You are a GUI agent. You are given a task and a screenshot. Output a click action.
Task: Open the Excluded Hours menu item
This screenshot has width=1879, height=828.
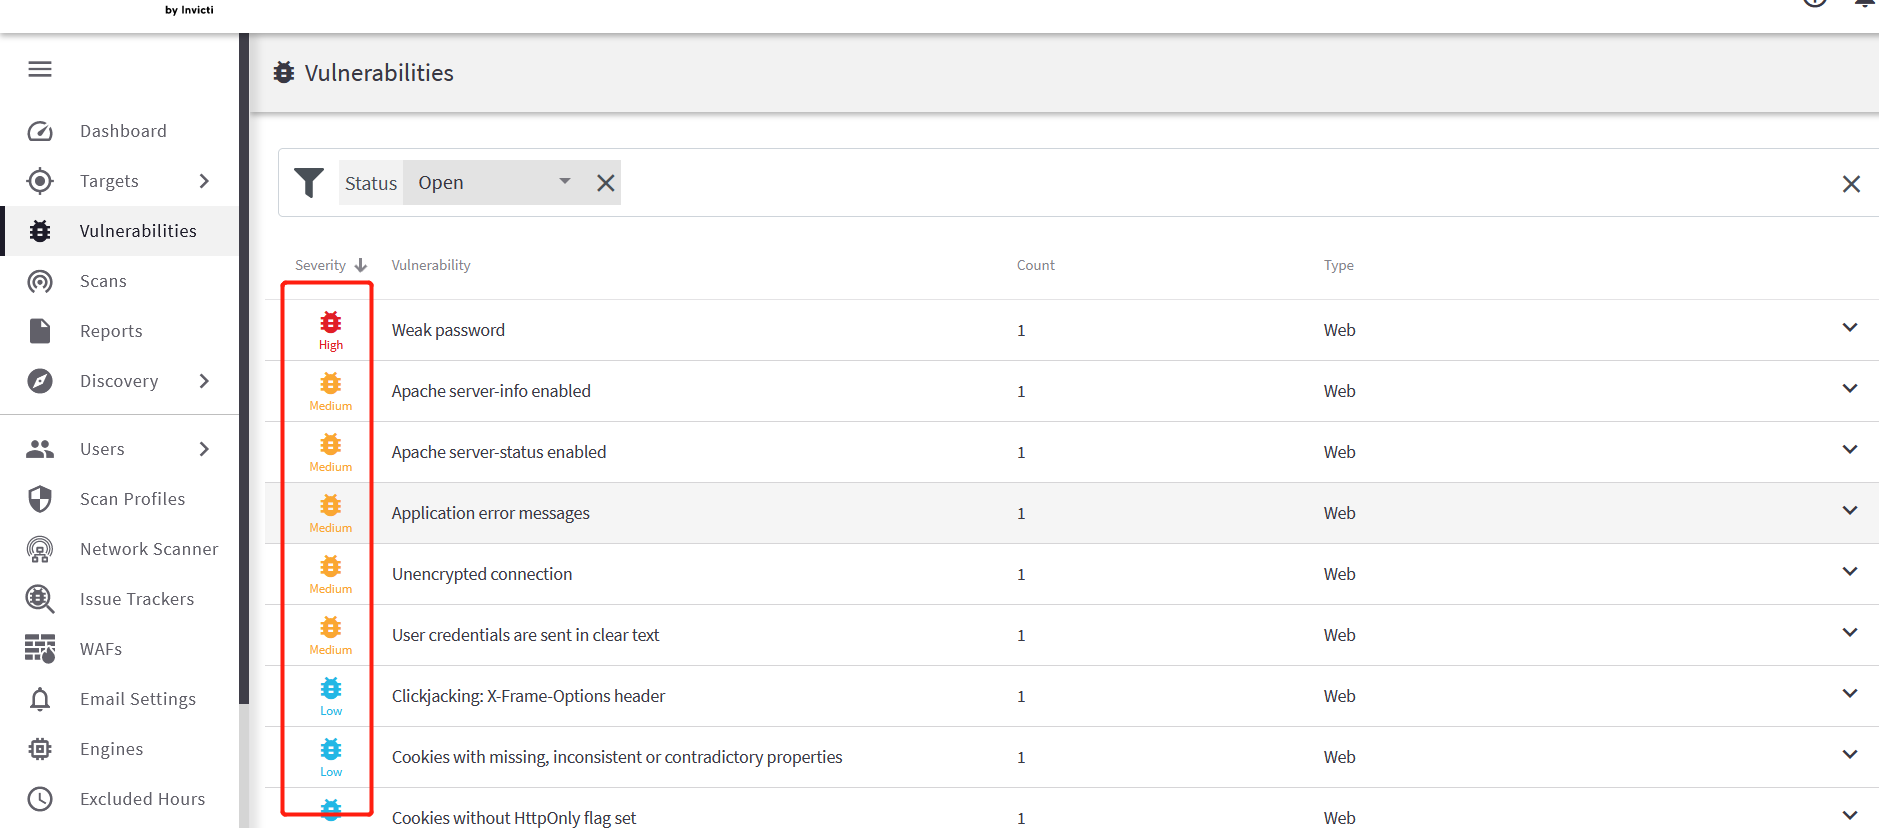[x=120, y=799]
